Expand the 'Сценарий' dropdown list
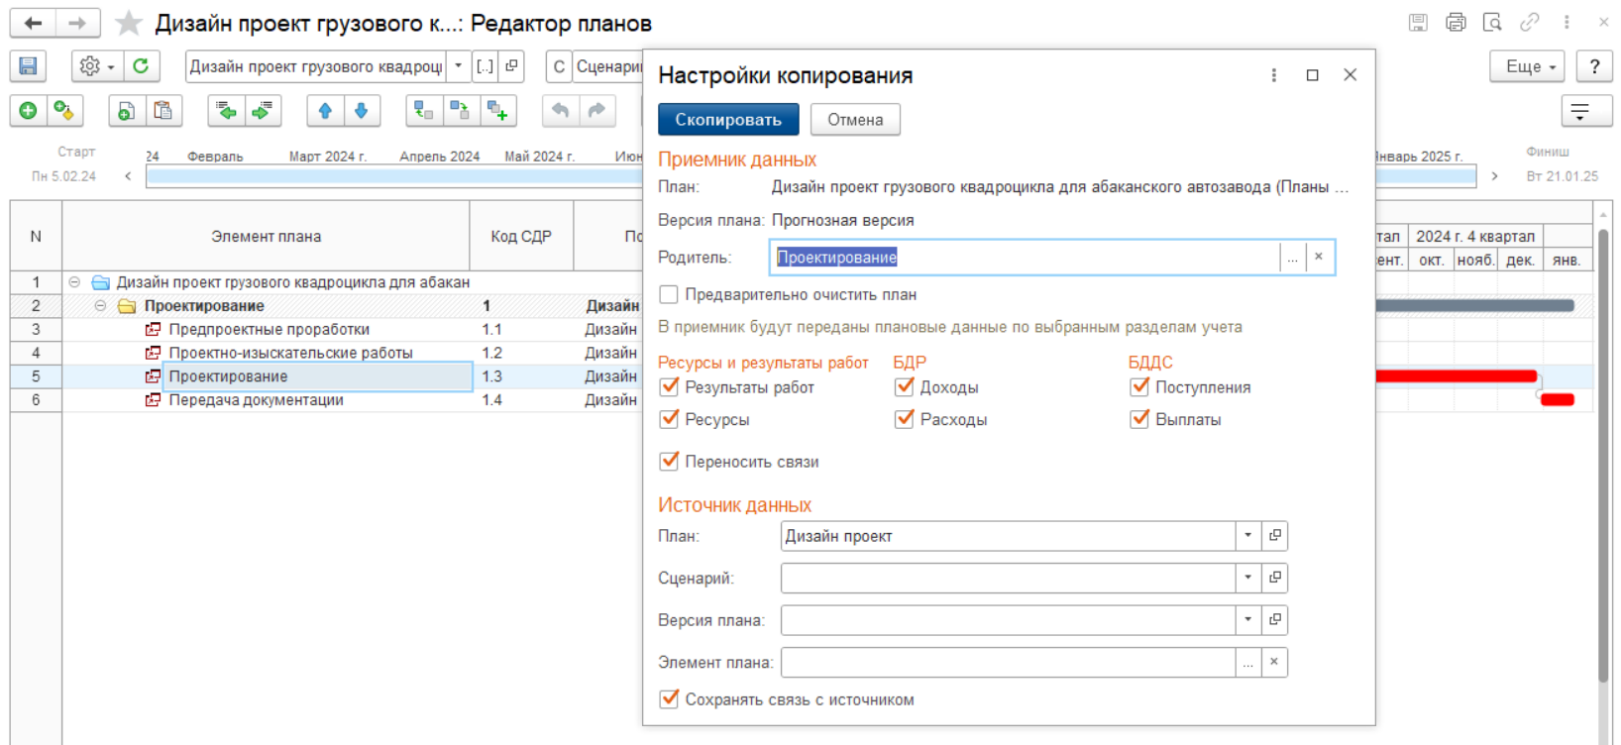 click(1247, 578)
